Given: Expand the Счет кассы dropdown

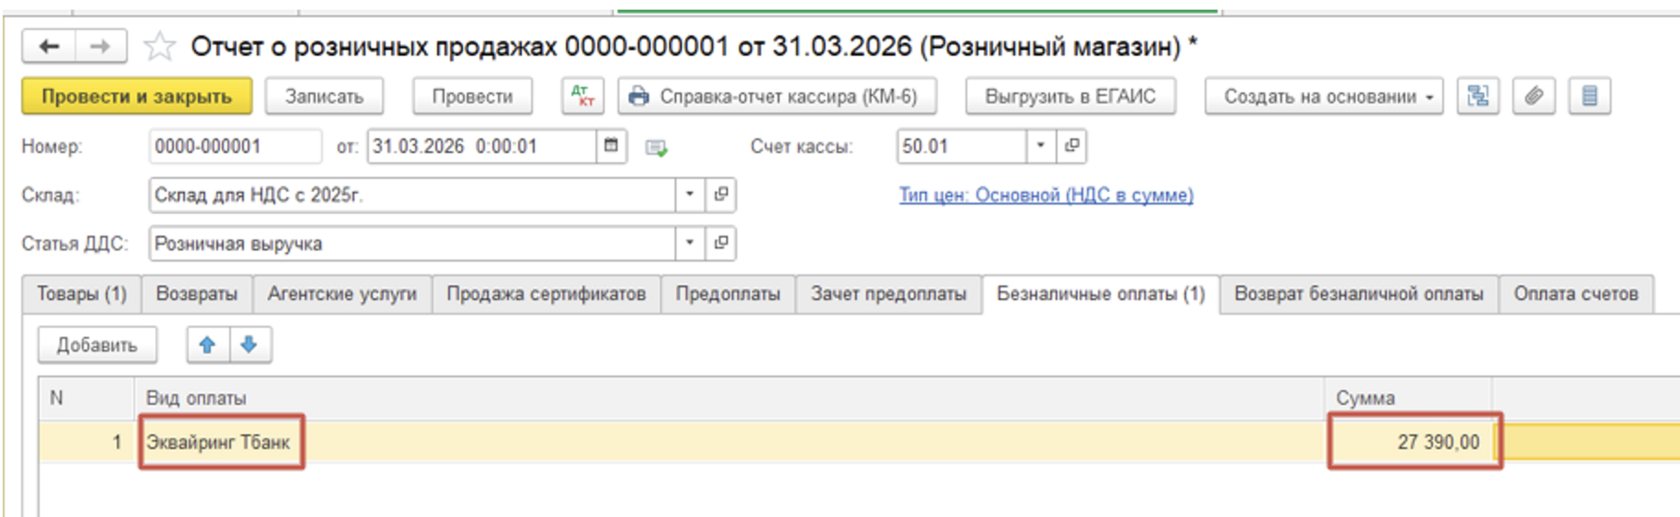Looking at the screenshot, I should 1041,146.
